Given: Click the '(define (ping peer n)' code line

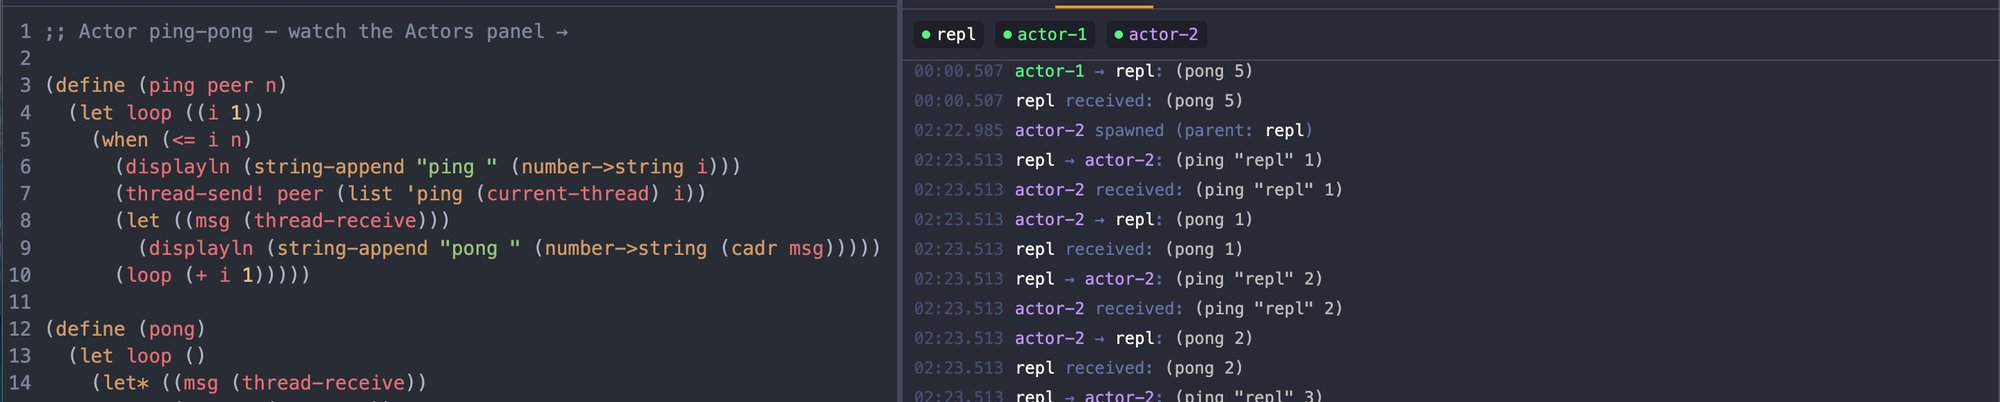Looking at the screenshot, I should 166,86.
